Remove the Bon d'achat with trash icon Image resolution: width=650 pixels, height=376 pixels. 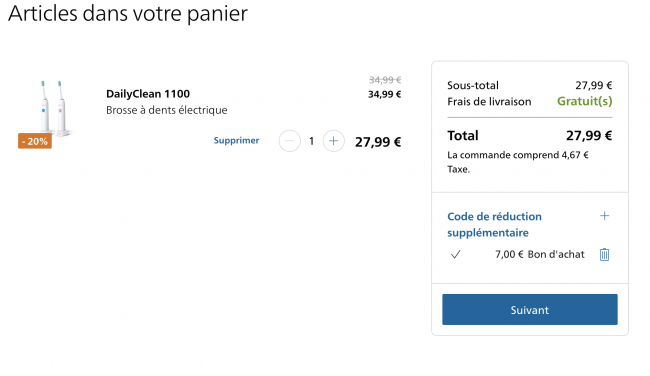click(x=604, y=254)
